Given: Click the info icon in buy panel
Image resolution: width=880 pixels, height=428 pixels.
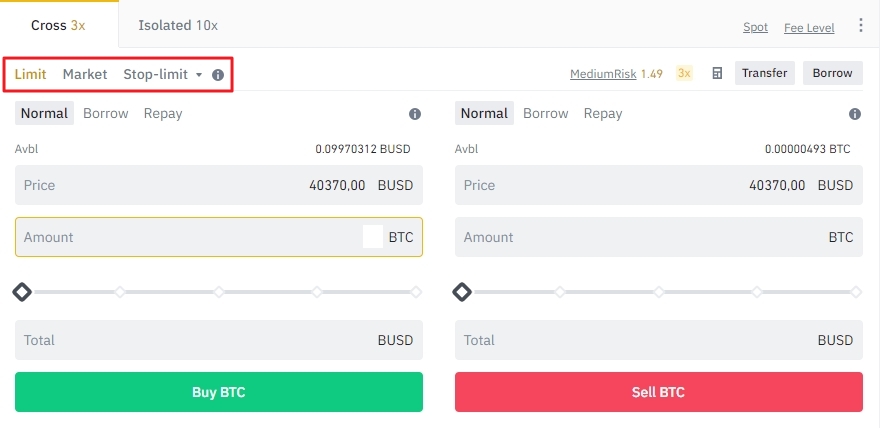Looking at the screenshot, I should click(415, 114).
